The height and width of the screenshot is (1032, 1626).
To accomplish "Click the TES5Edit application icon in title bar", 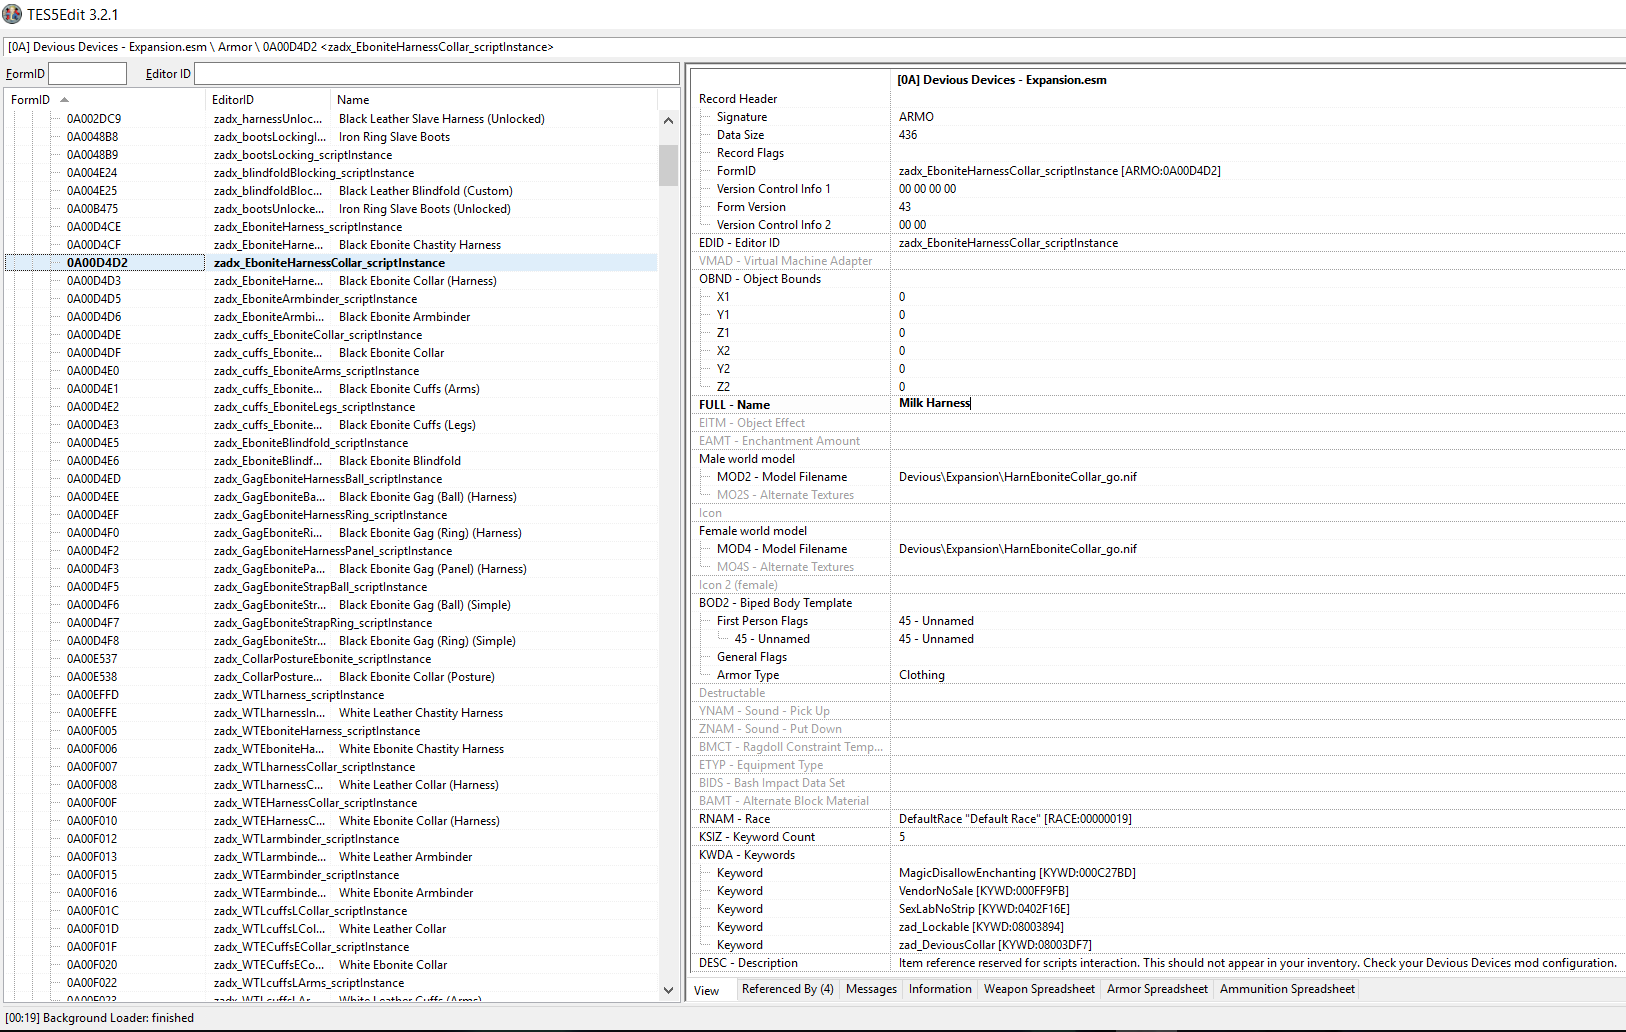I will point(12,14).
